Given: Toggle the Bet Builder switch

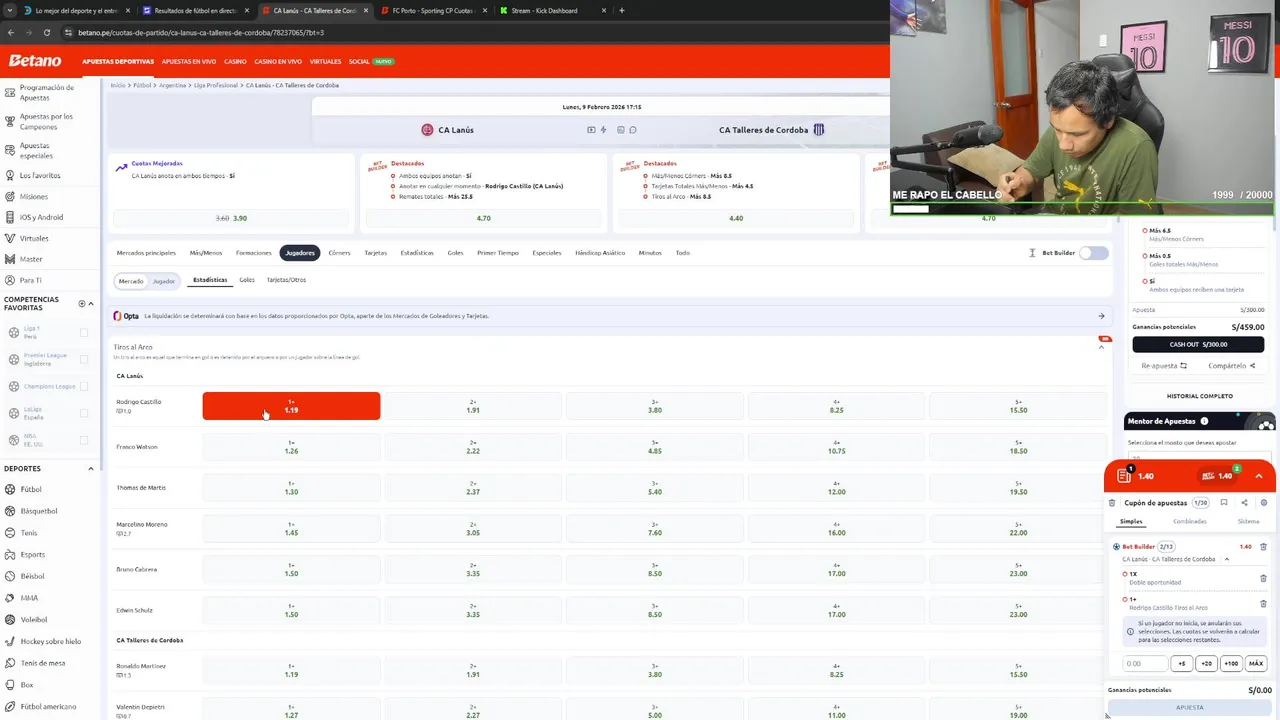Looking at the screenshot, I should pyautogui.click(x=1094, y=253).
